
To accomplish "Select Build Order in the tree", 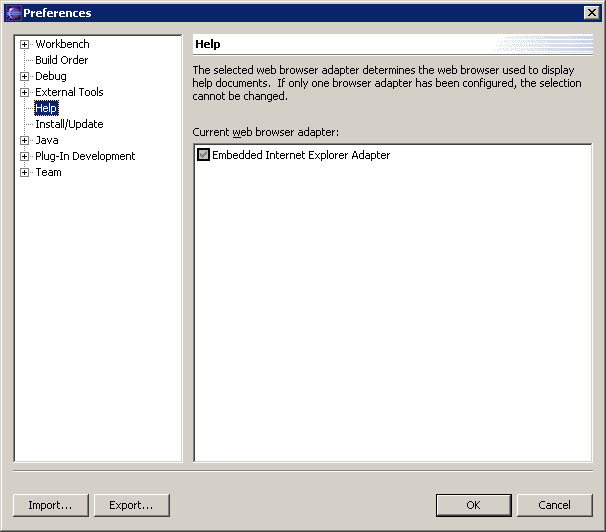I will coord(61,60).
